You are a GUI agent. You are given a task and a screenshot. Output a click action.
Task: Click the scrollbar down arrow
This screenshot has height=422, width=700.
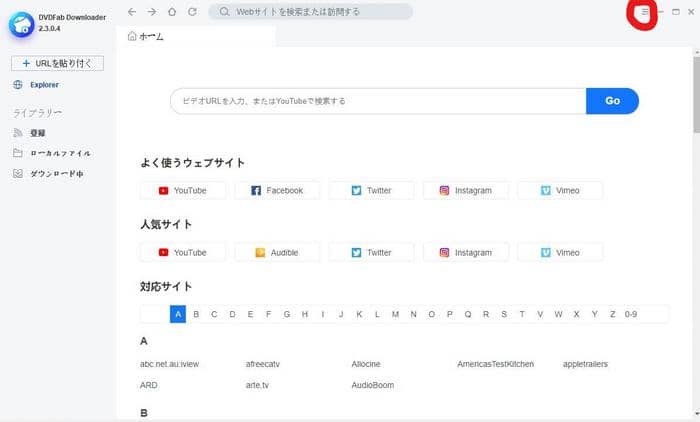696,414
